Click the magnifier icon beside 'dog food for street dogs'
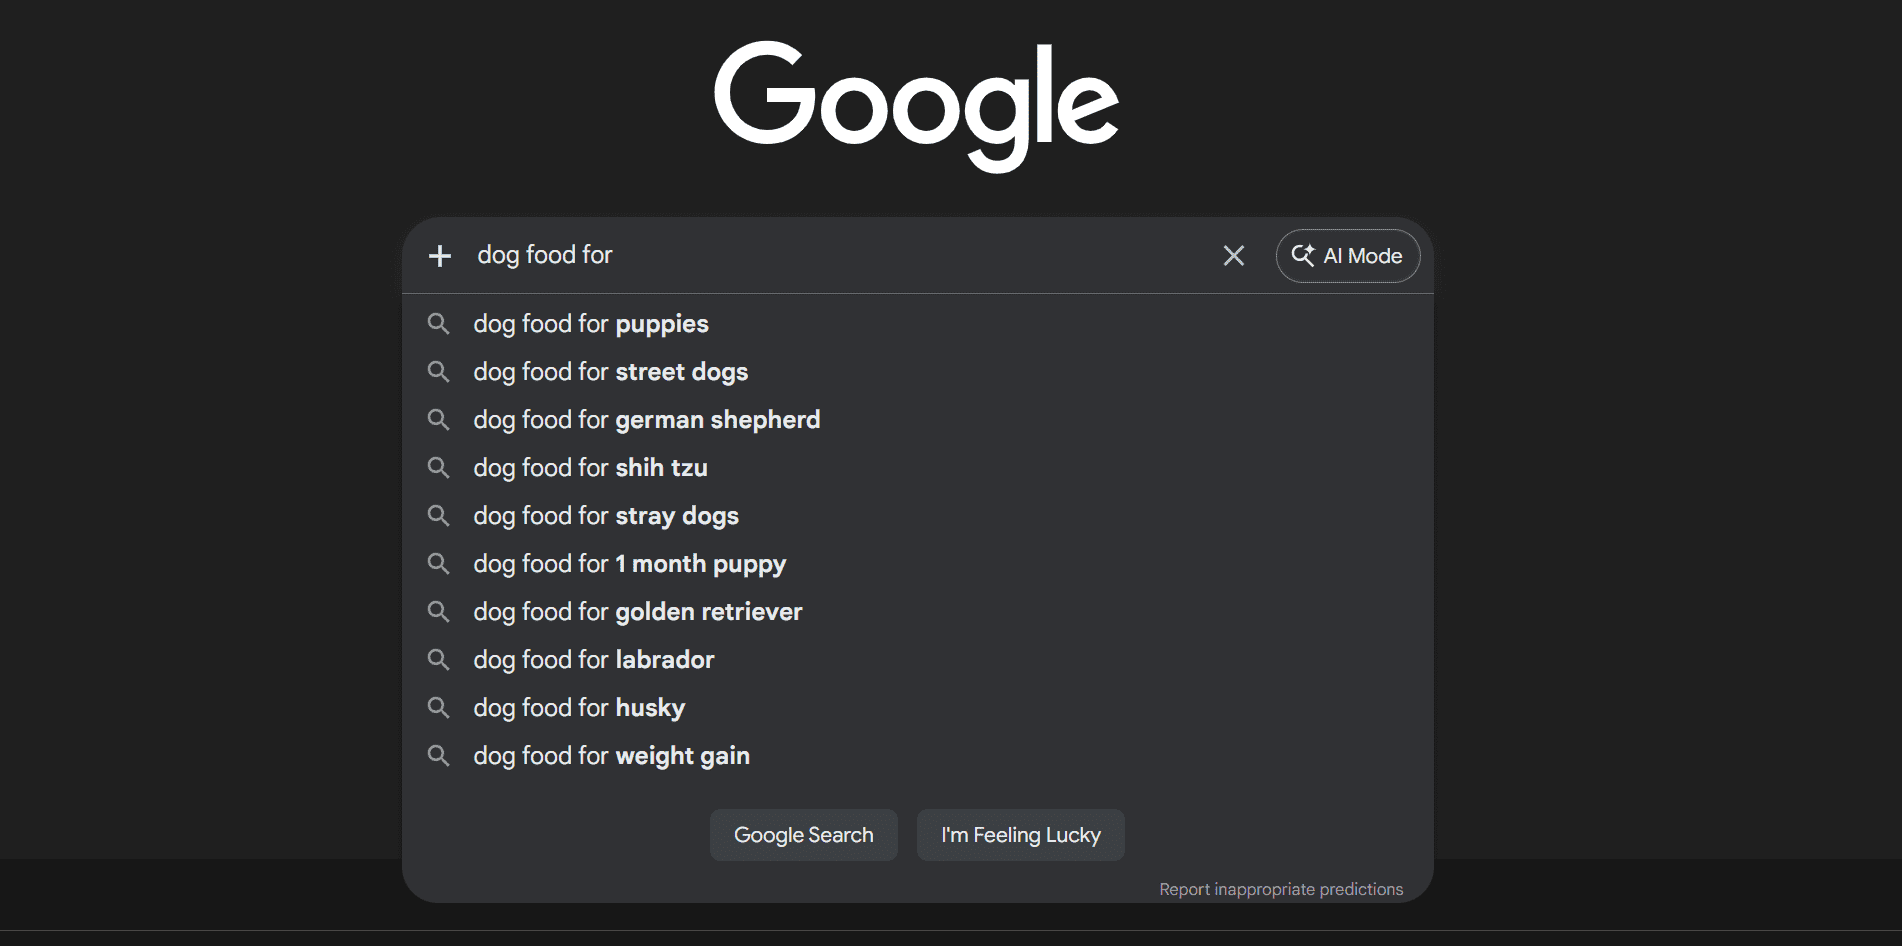The image size is (1902, 946). point(439,371)
